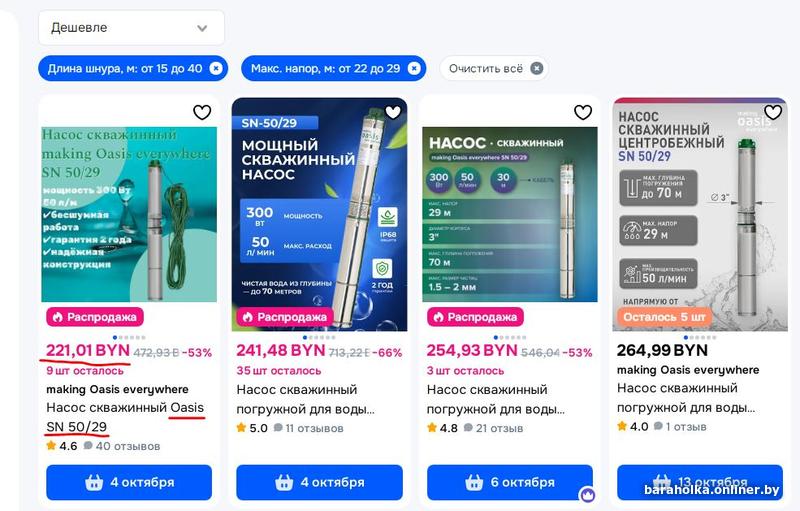Click the purple crown badge icon

(x=588, y=494)
